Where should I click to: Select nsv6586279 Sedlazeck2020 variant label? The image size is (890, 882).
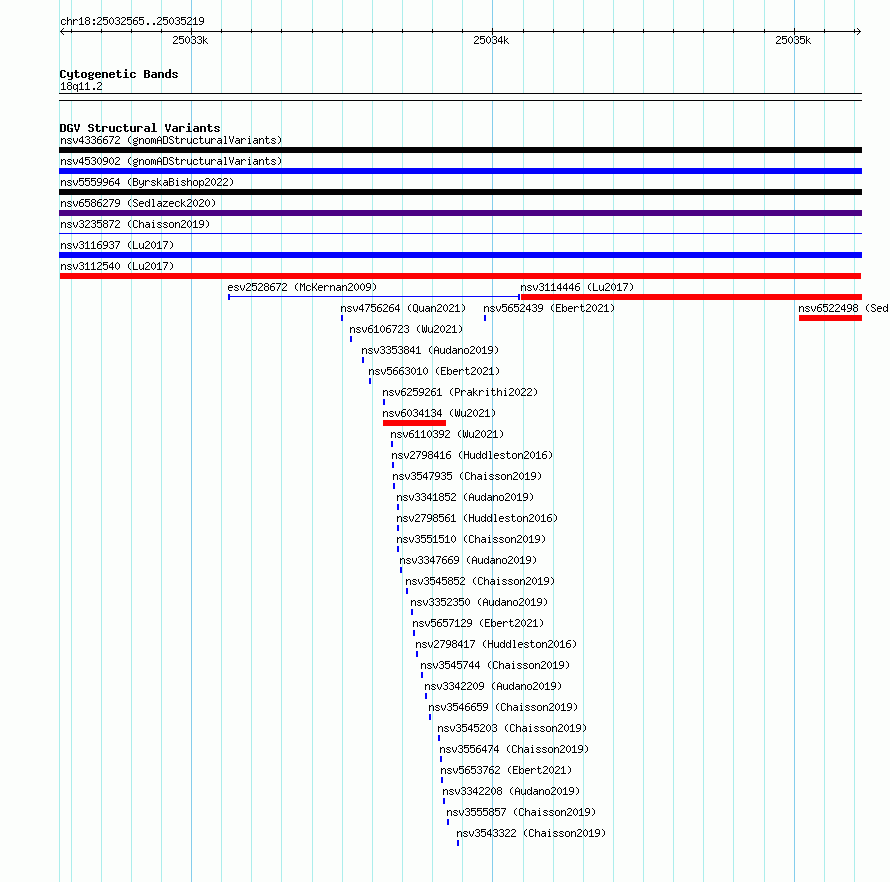[138, 203]
